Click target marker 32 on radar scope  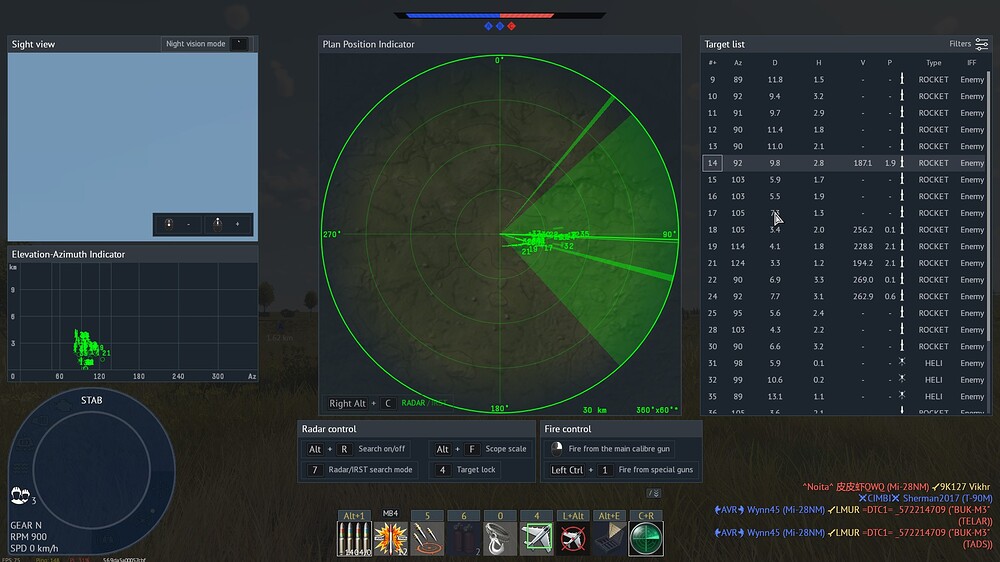568,246
